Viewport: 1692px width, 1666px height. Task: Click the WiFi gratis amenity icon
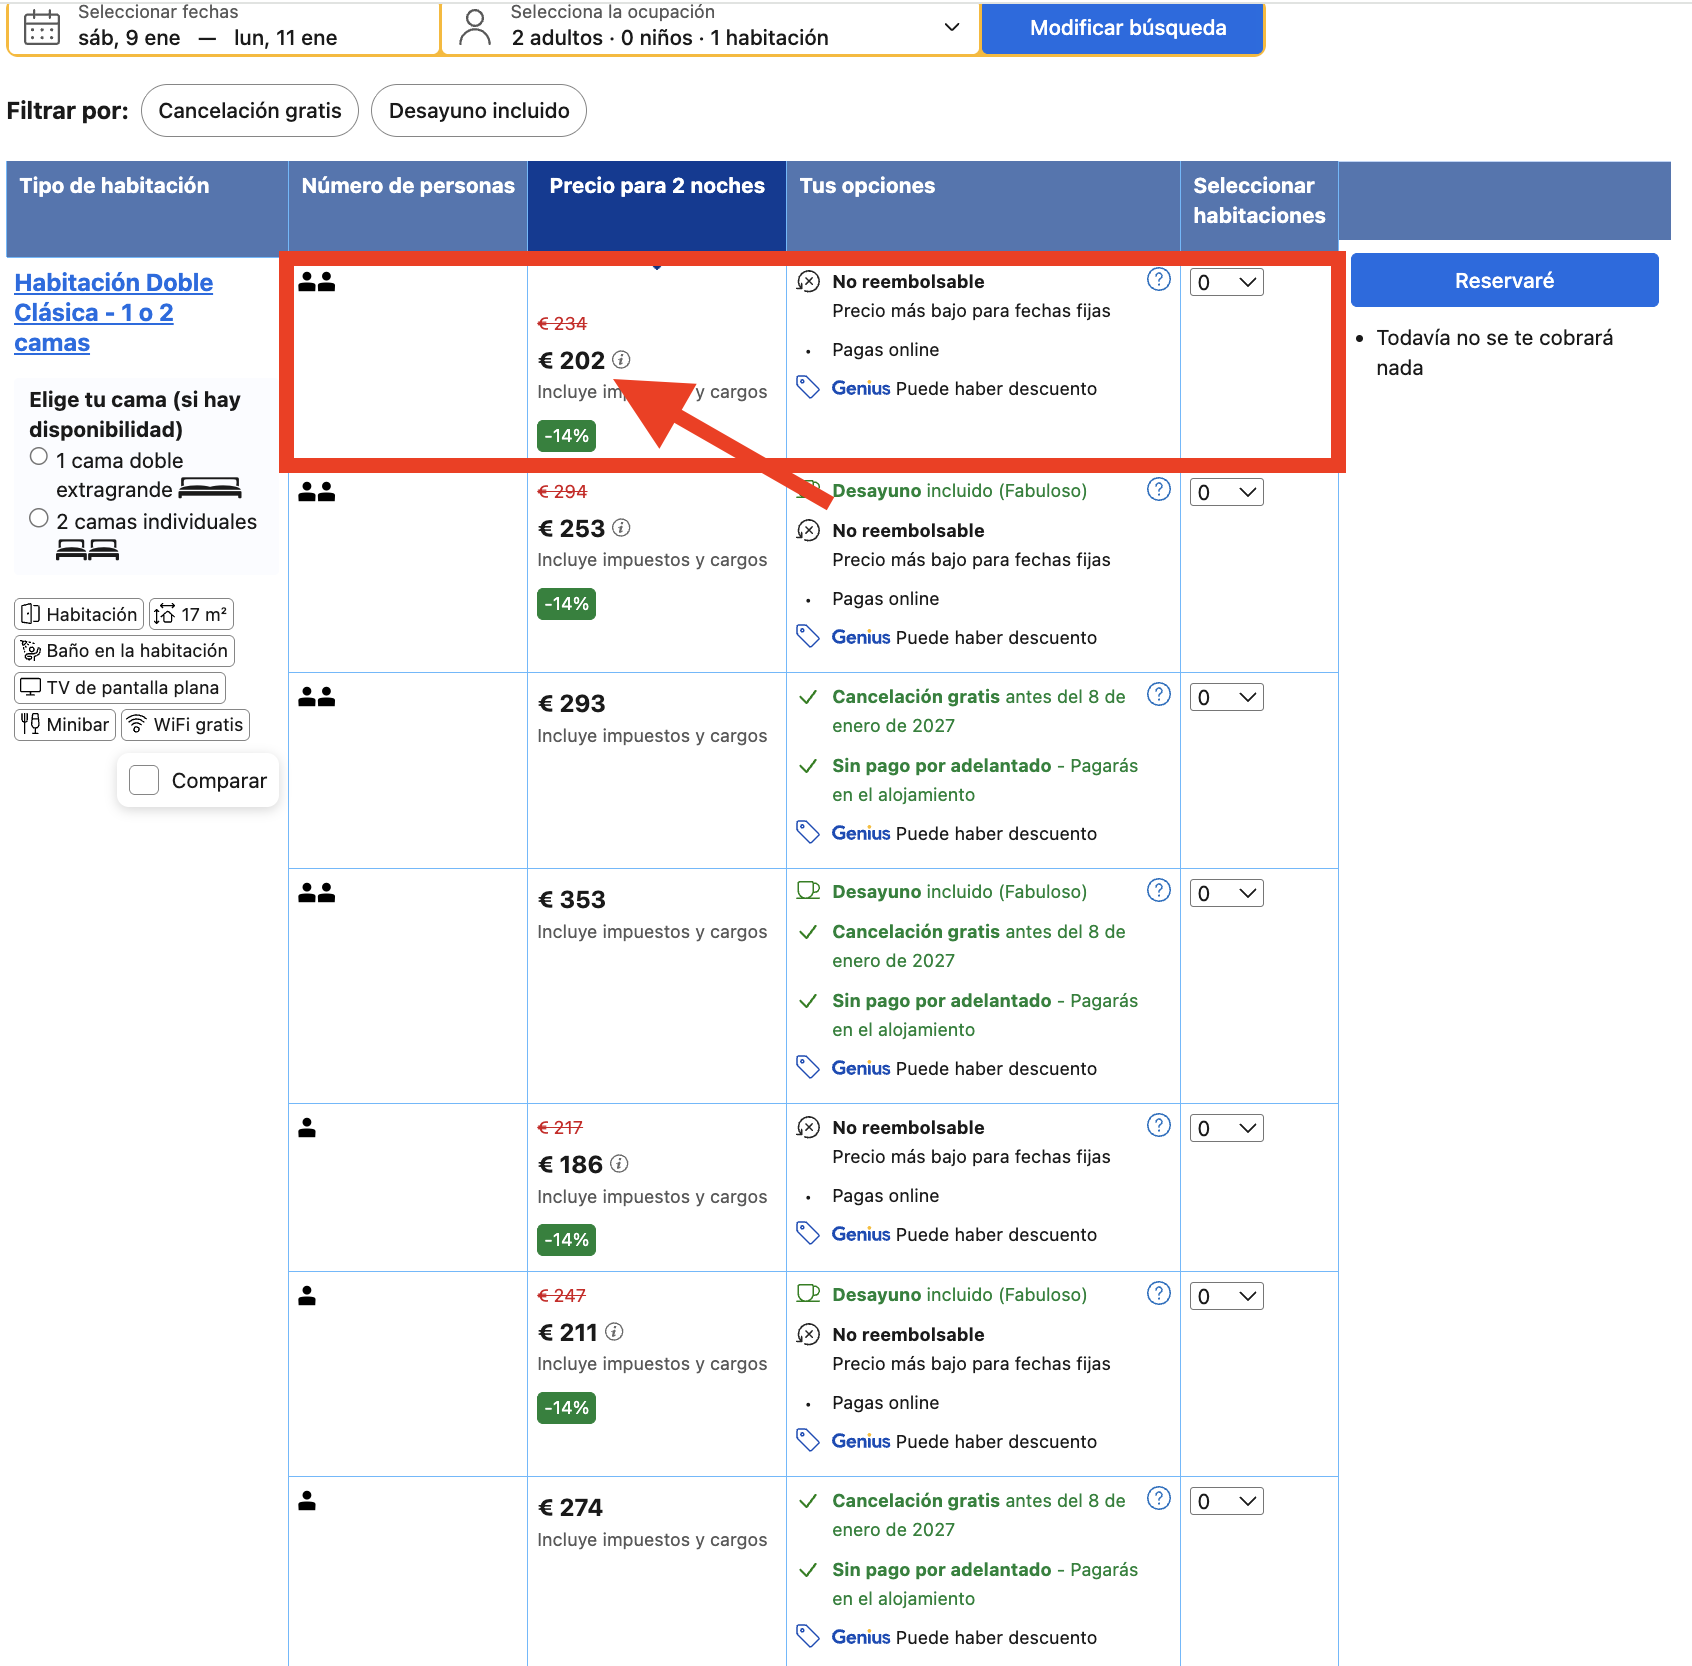tap(137, 724)
